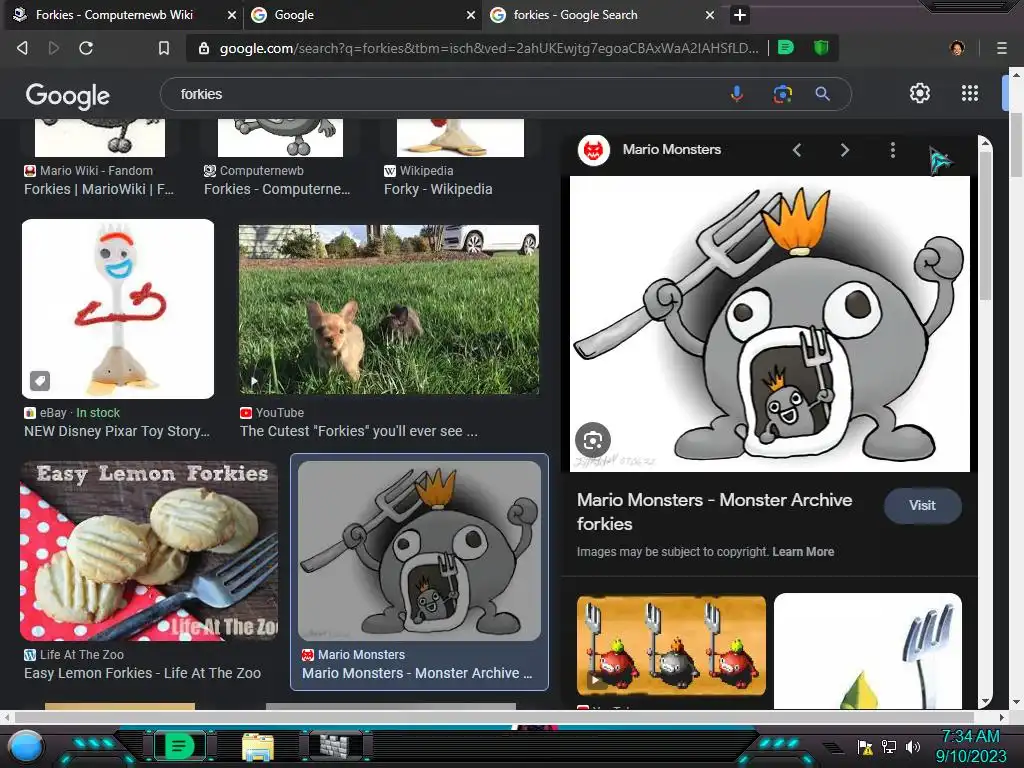Click the Mario Monsters site logo
The width and height of the screenshot is (1024, 768).
pyautogui.click(x=594, y=150)
